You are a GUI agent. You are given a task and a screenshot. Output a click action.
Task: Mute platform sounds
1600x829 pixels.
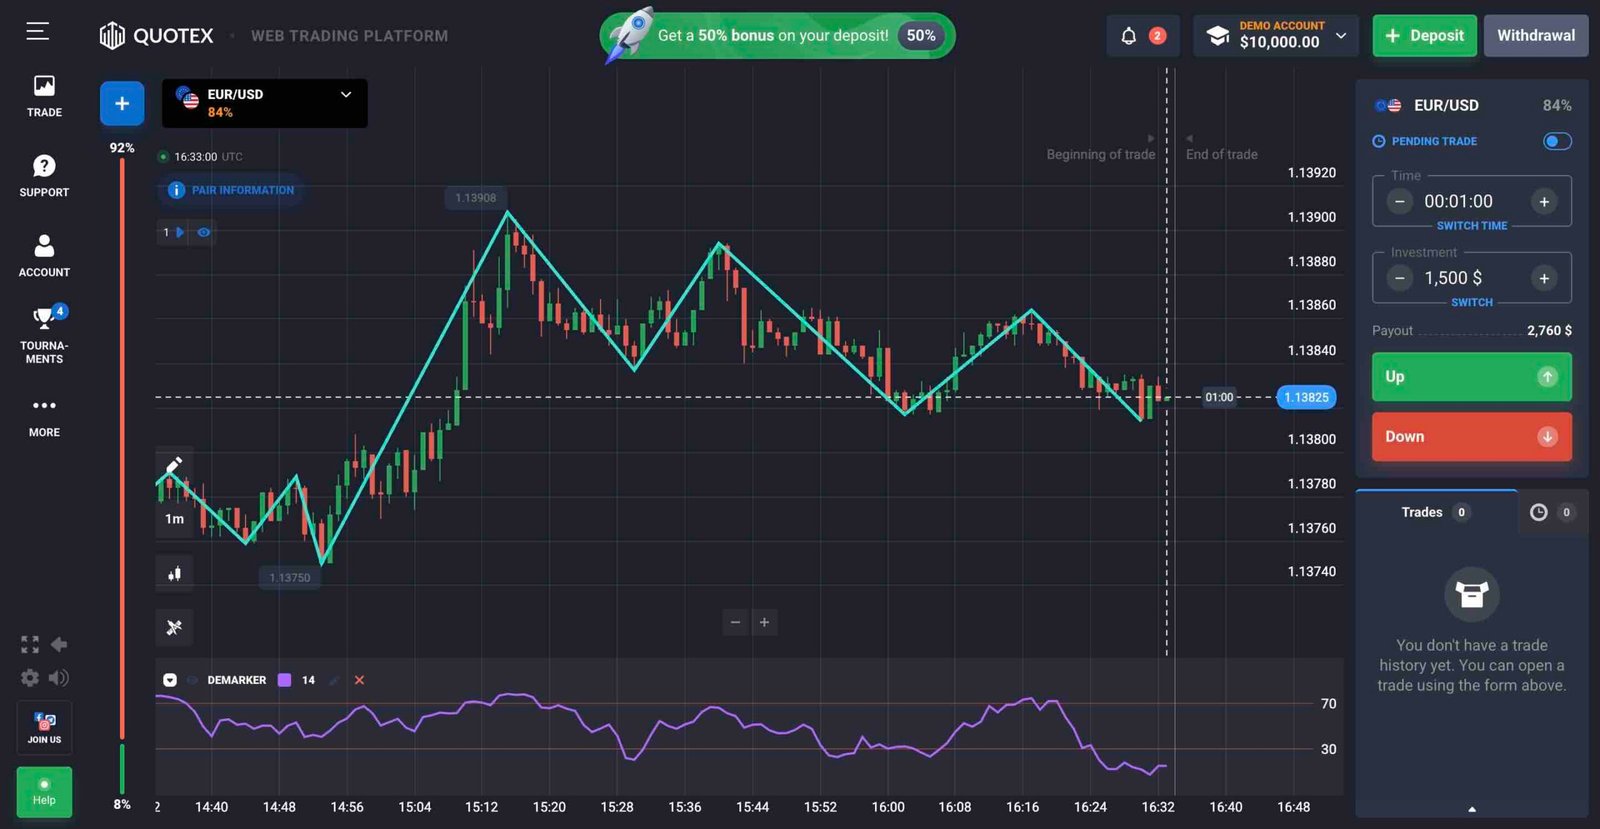[59, 678]
